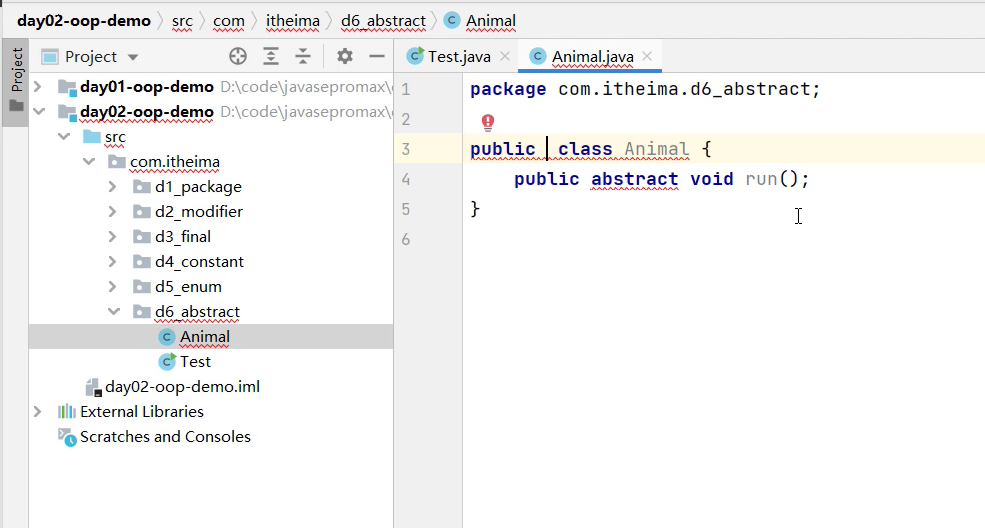
Task: Click the closing brace on line 5
Action: tap(475, 209)
